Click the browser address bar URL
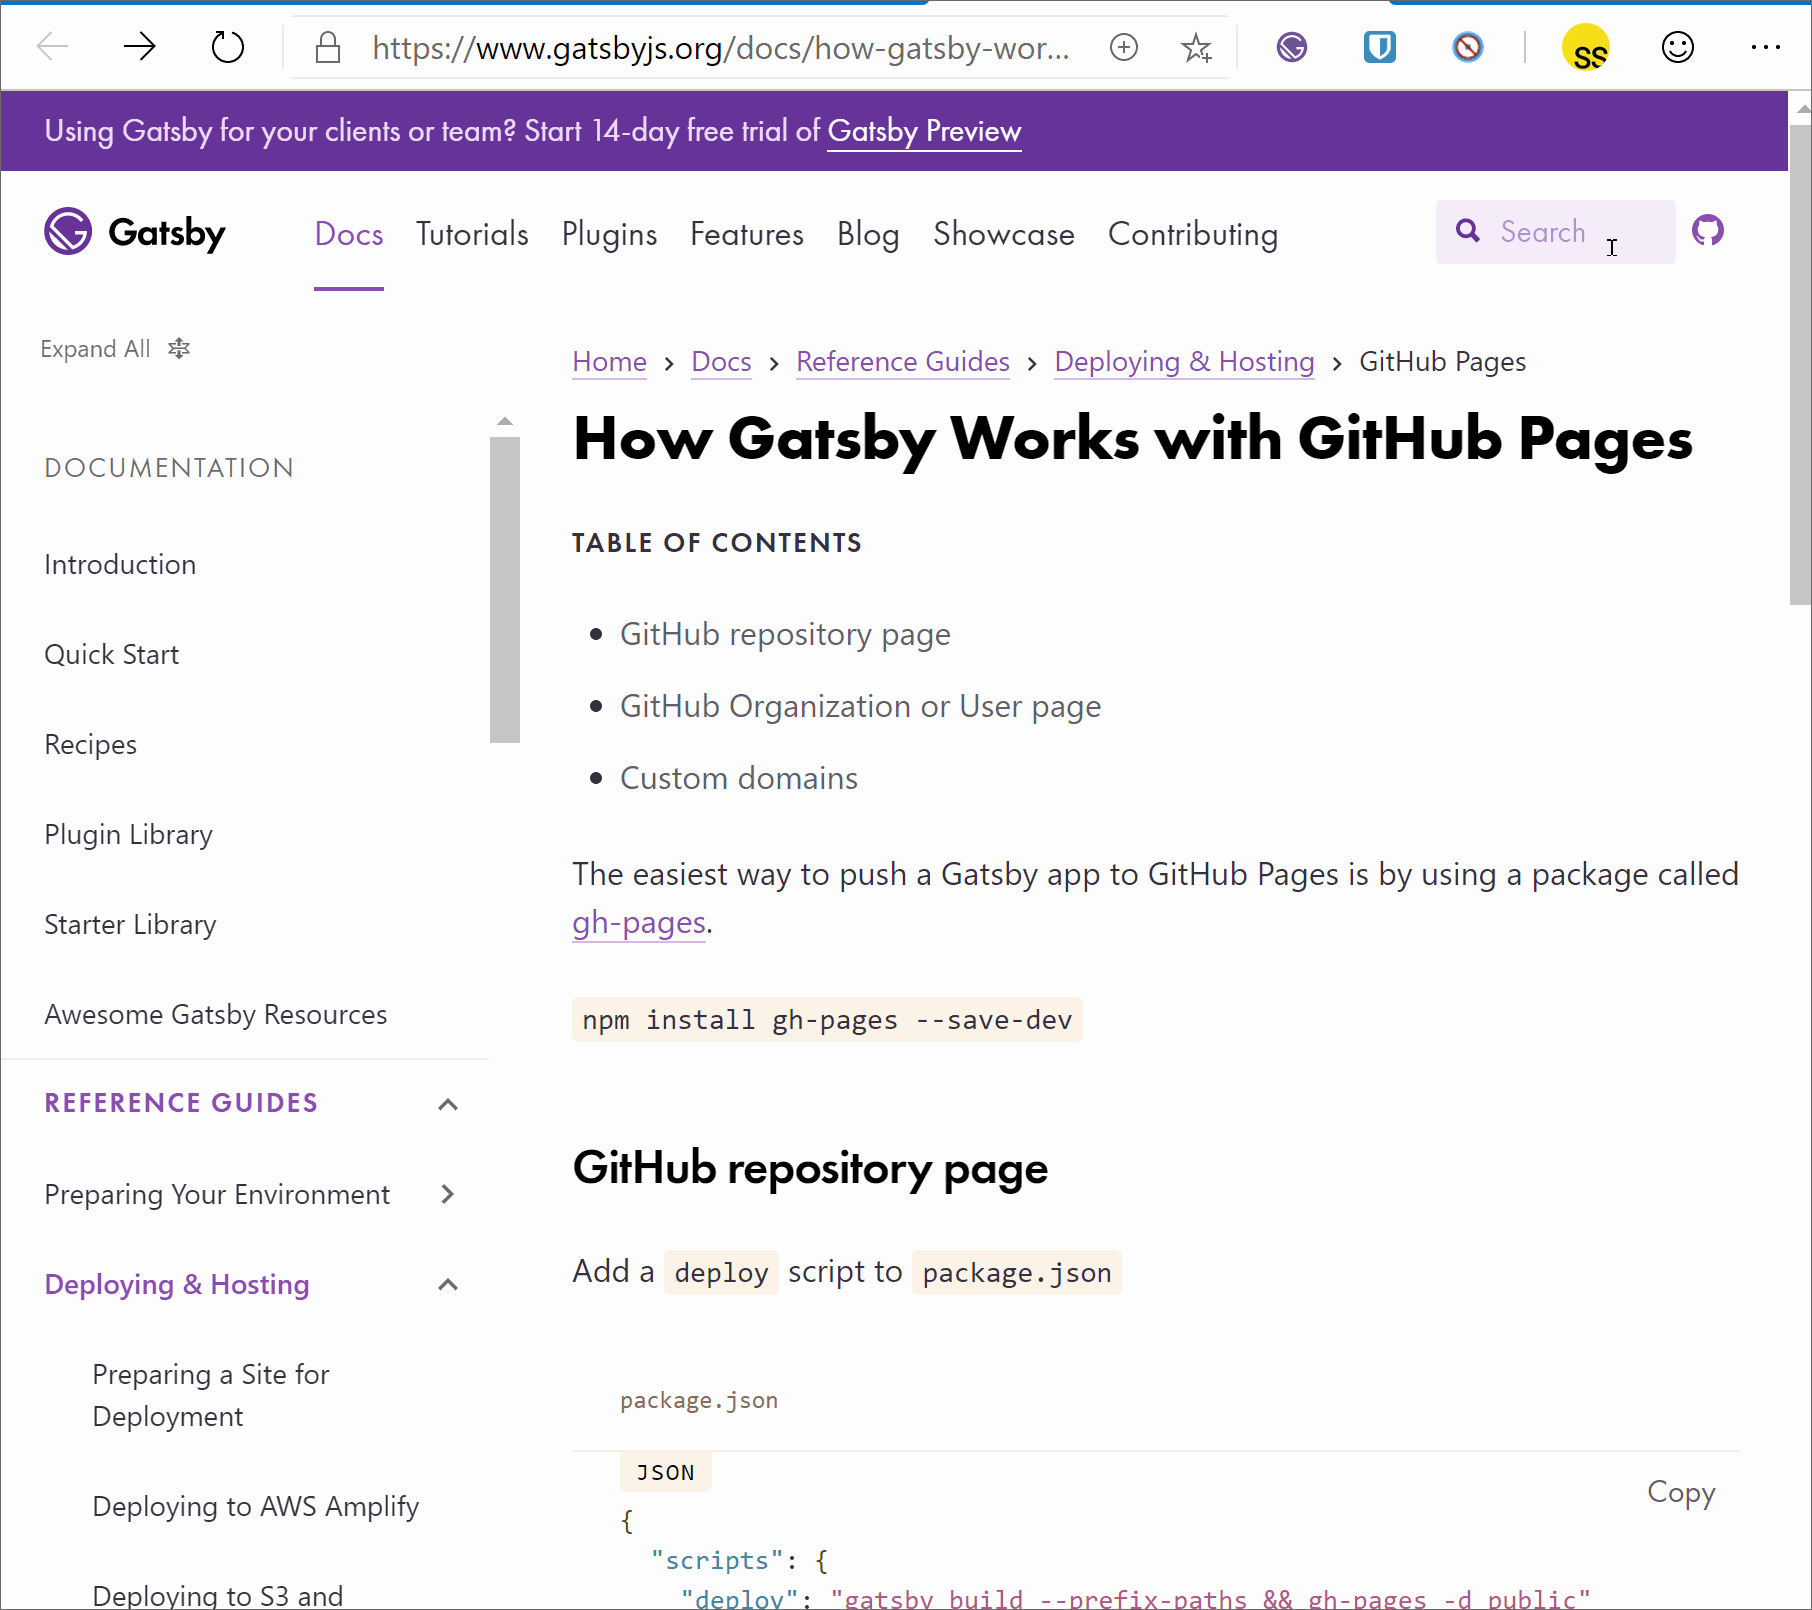The height and width of the screenshot is (1610, 1812). (x=720, y=47)
